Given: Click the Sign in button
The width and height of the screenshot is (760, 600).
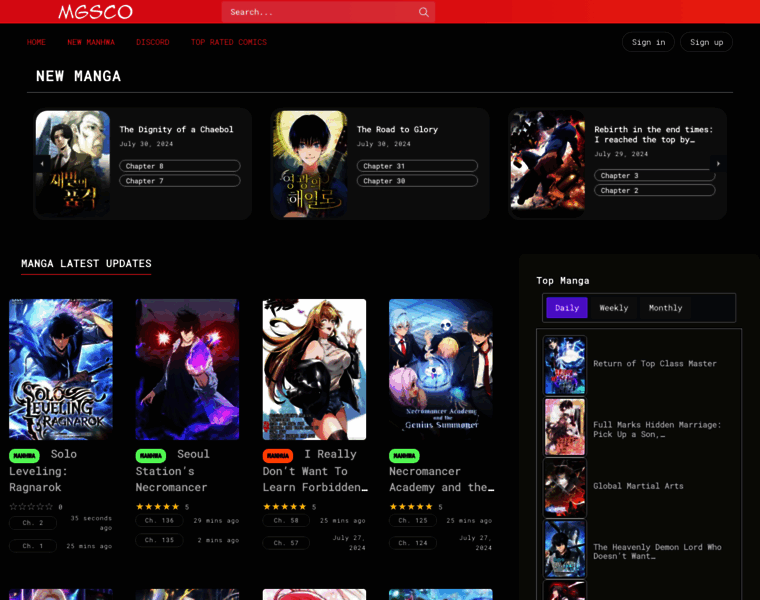Looking at the screenshot, I should click(x=649, y=42).
